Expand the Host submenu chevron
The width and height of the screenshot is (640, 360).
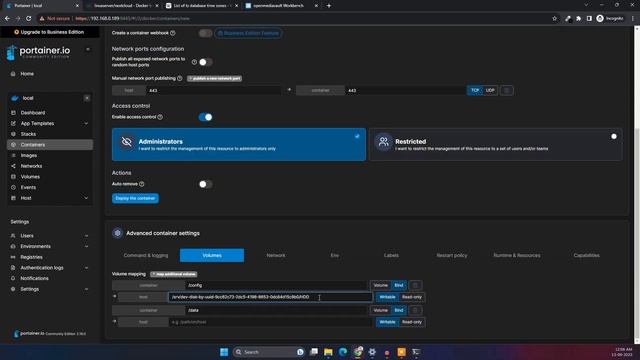click(x=86, y=198)
